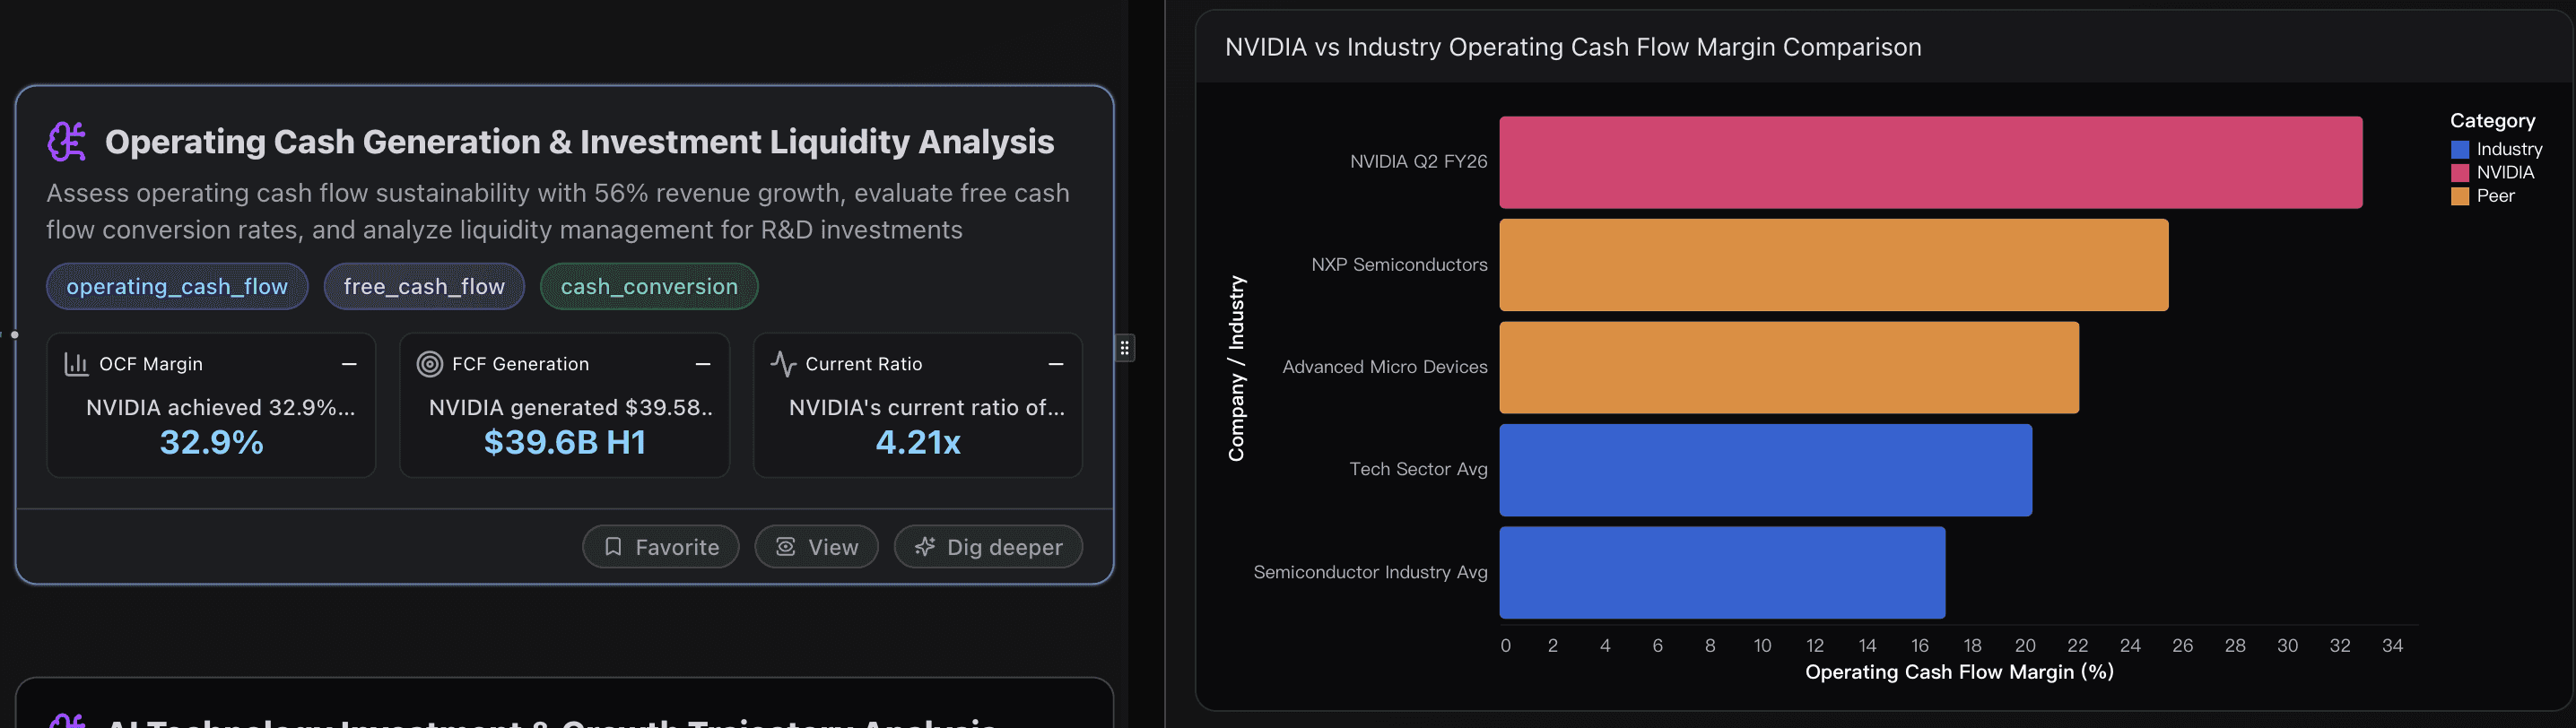Click the FCF Generation target icon

(x=429, y=364)
